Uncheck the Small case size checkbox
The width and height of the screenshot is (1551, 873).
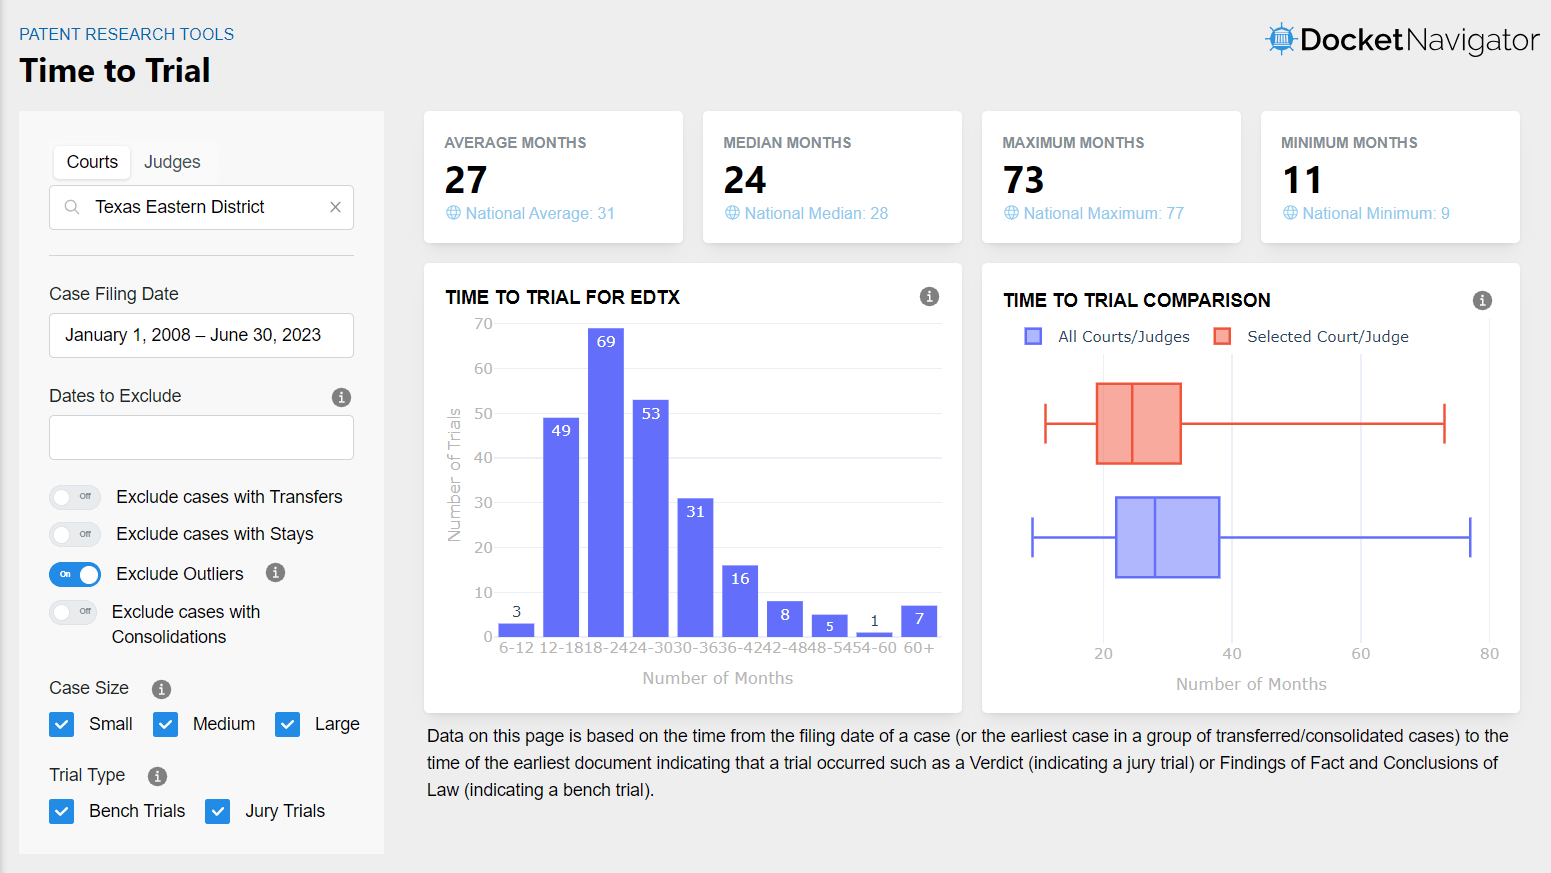[x=62, y=724]
